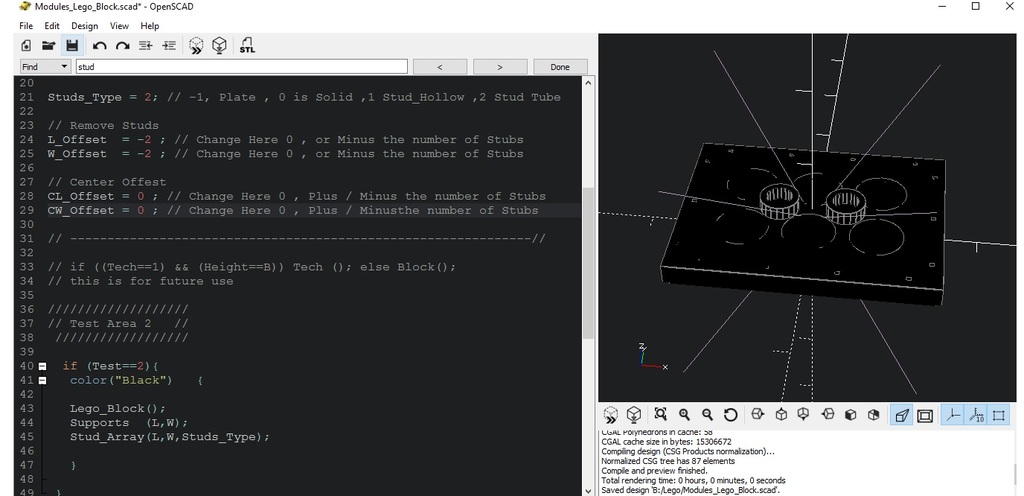Export the design as STL
1024x496 pixels.
tap(247, 46)
